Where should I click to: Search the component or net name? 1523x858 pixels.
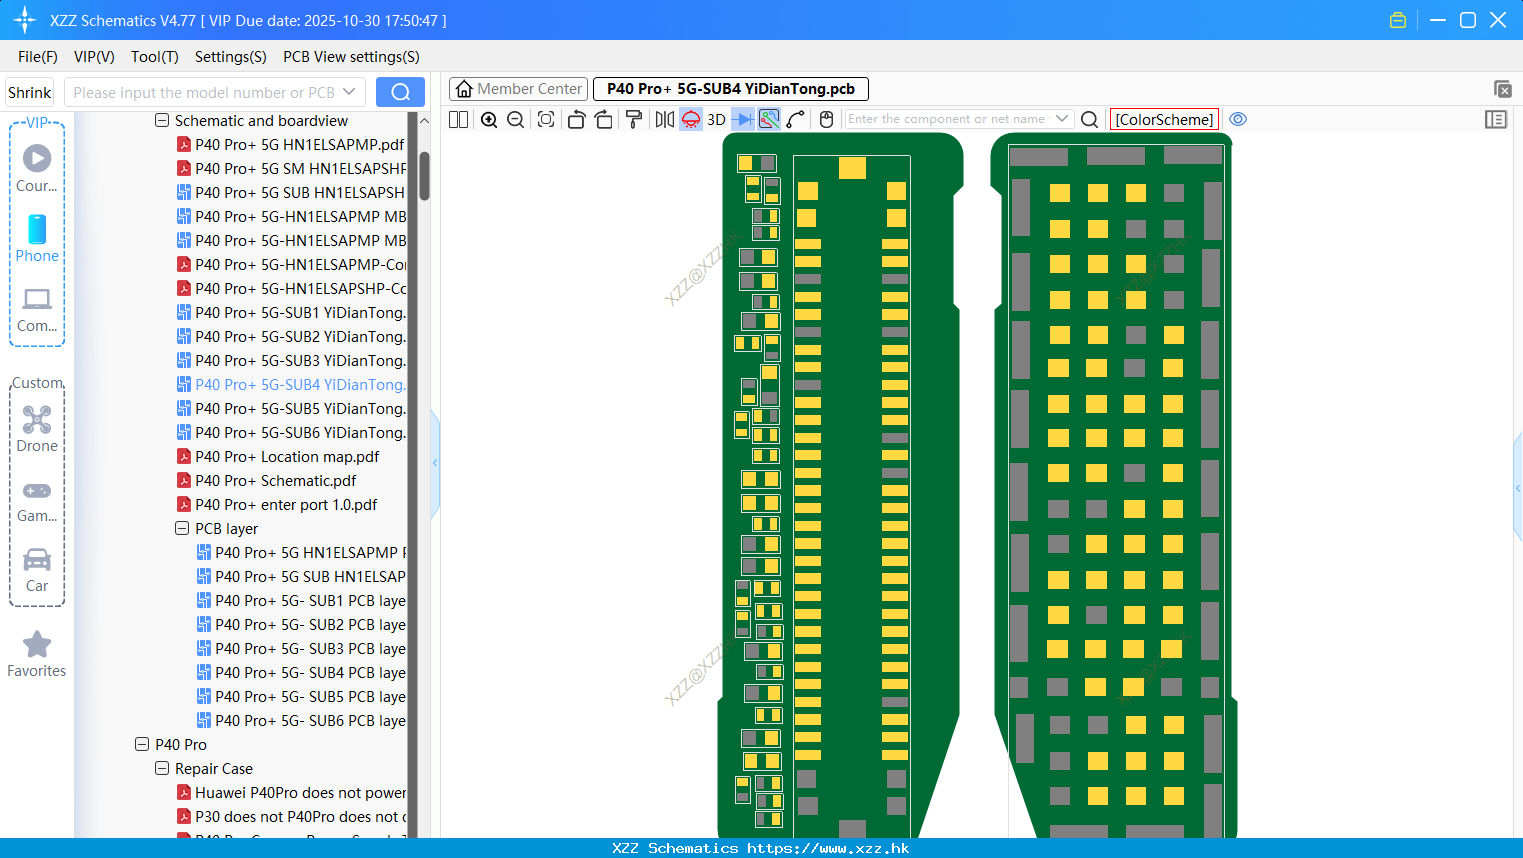[1090, 119]
